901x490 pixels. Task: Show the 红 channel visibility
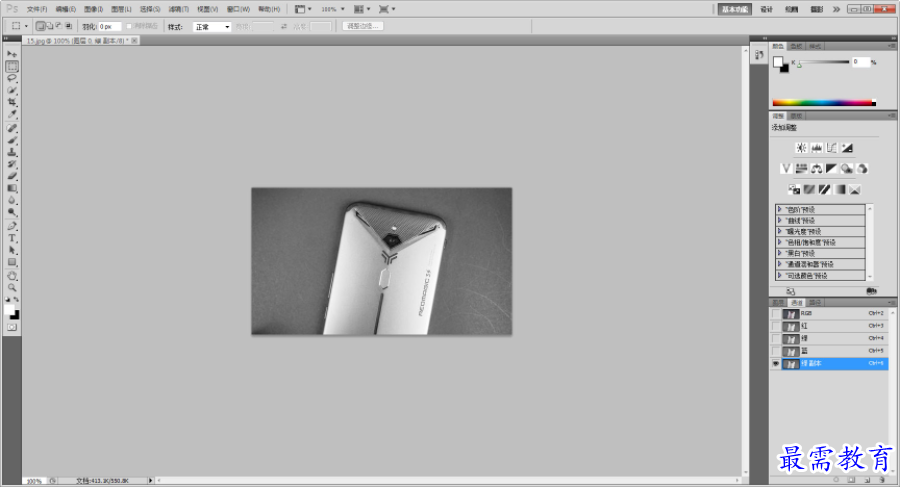pos(776,326)
